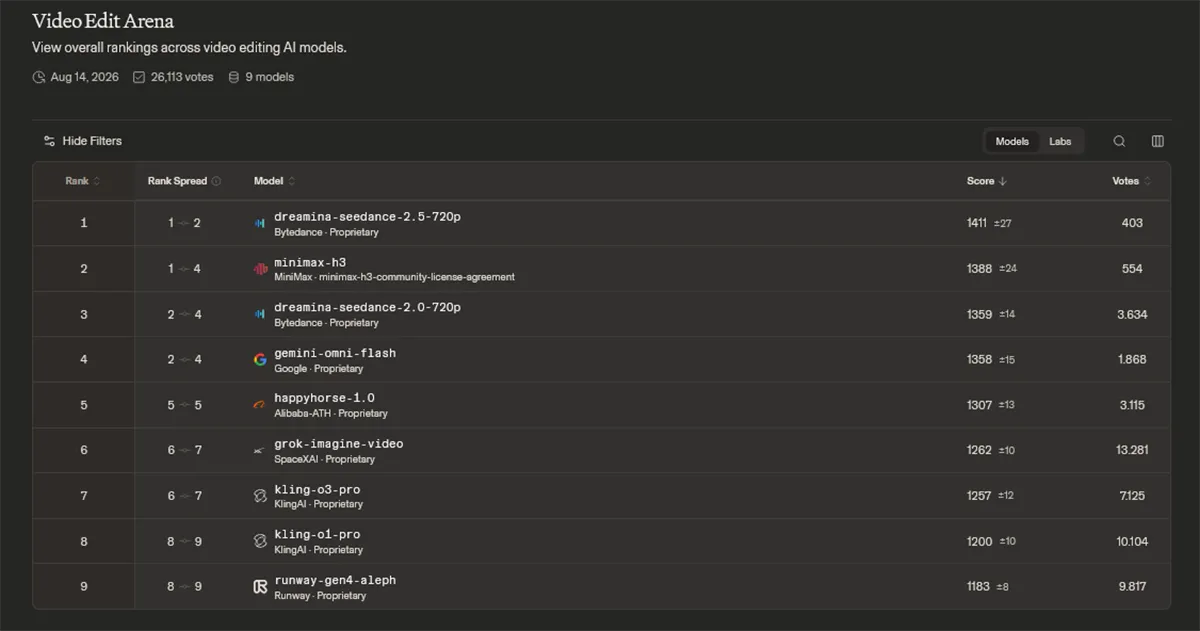This screenshot has width=1200, height=631.
Task: Click the Rank Spread info icon
Action: click(216, 181)
